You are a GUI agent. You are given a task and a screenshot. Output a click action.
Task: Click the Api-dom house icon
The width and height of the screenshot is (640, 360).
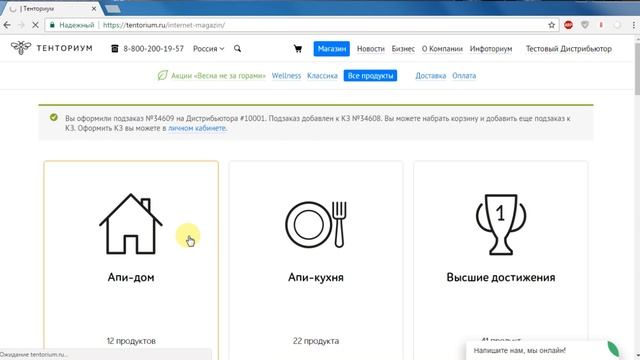131,224
